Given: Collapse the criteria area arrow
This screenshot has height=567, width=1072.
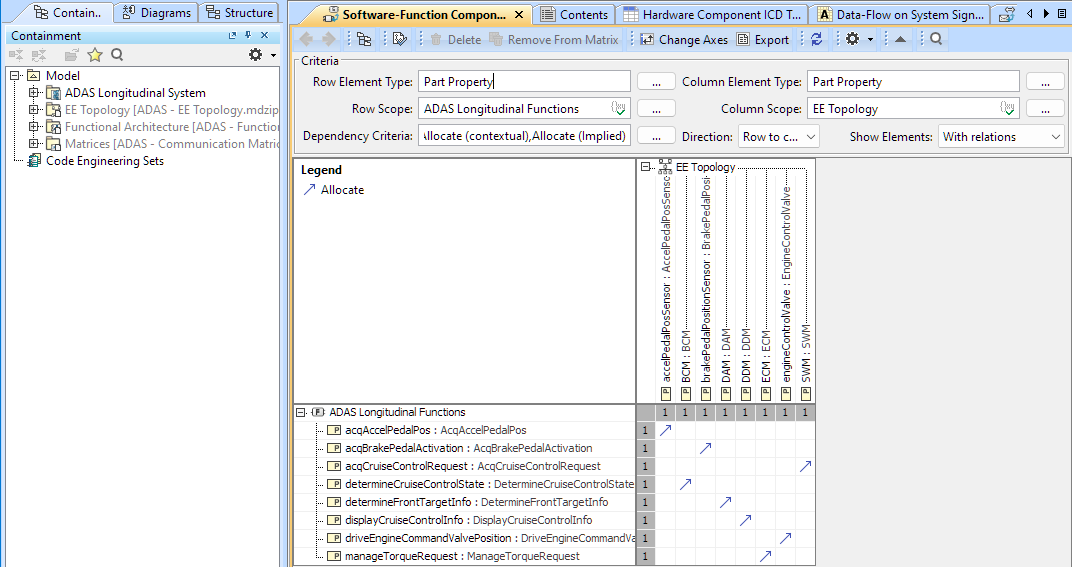Looking at the screenshot, I should coord(900,39).
